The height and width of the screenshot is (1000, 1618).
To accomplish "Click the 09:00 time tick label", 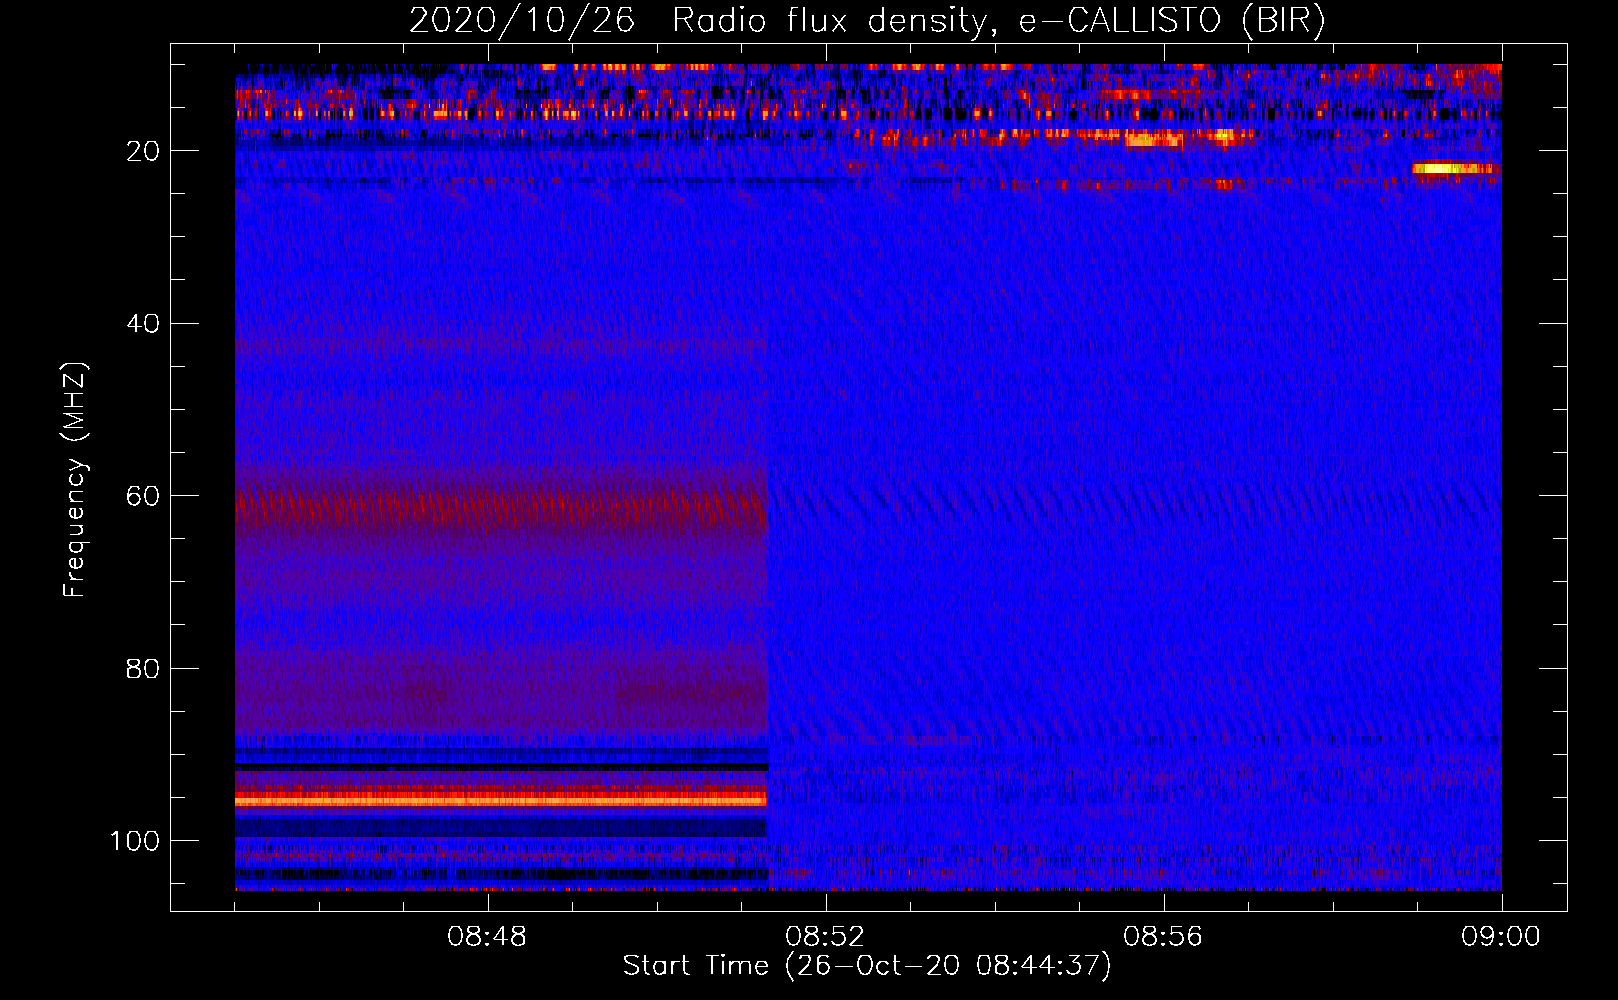I will click(1500, 937).
